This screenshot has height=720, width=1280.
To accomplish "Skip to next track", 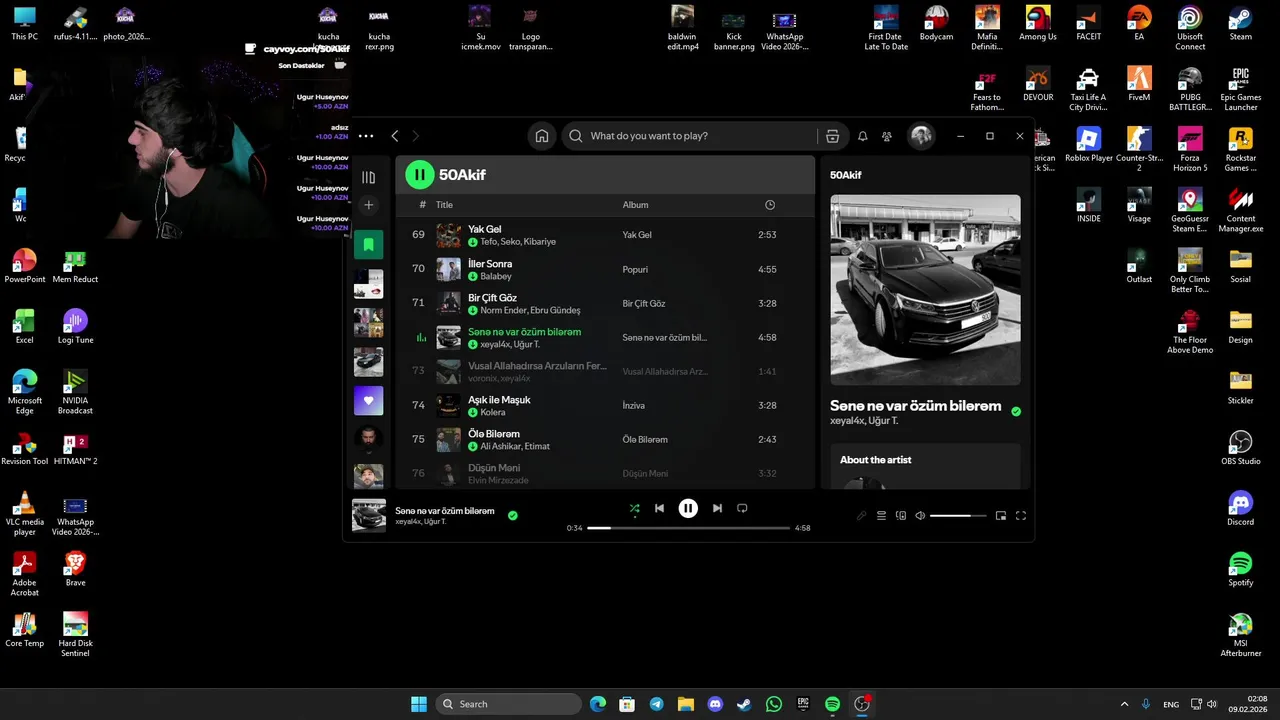I will point(717,508).
